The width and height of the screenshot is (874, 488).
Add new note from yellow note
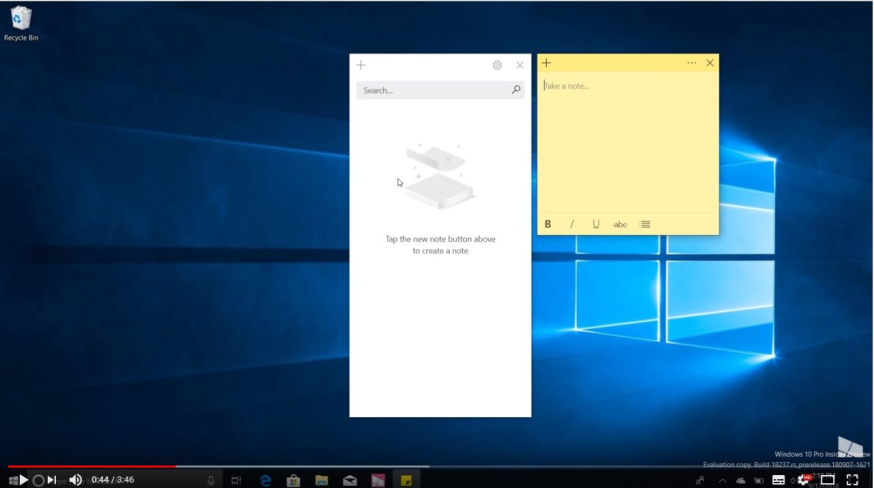[546, 63]
